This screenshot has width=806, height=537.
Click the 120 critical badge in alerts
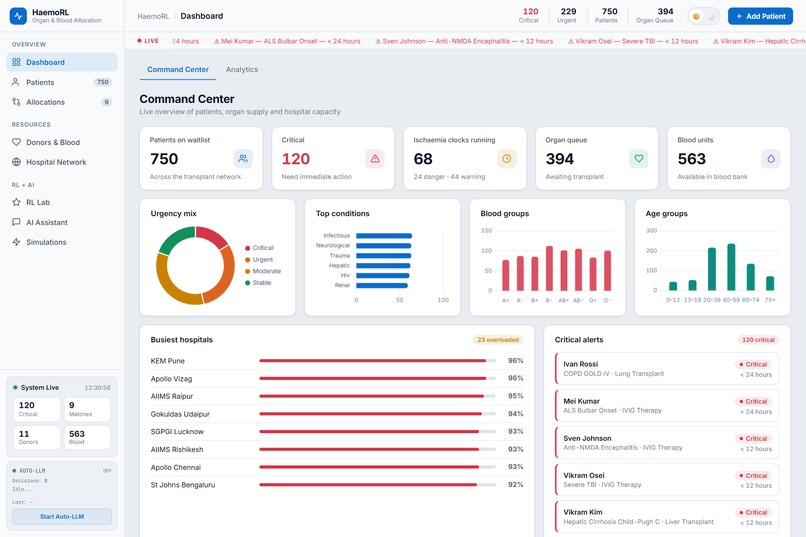(758, 340)
